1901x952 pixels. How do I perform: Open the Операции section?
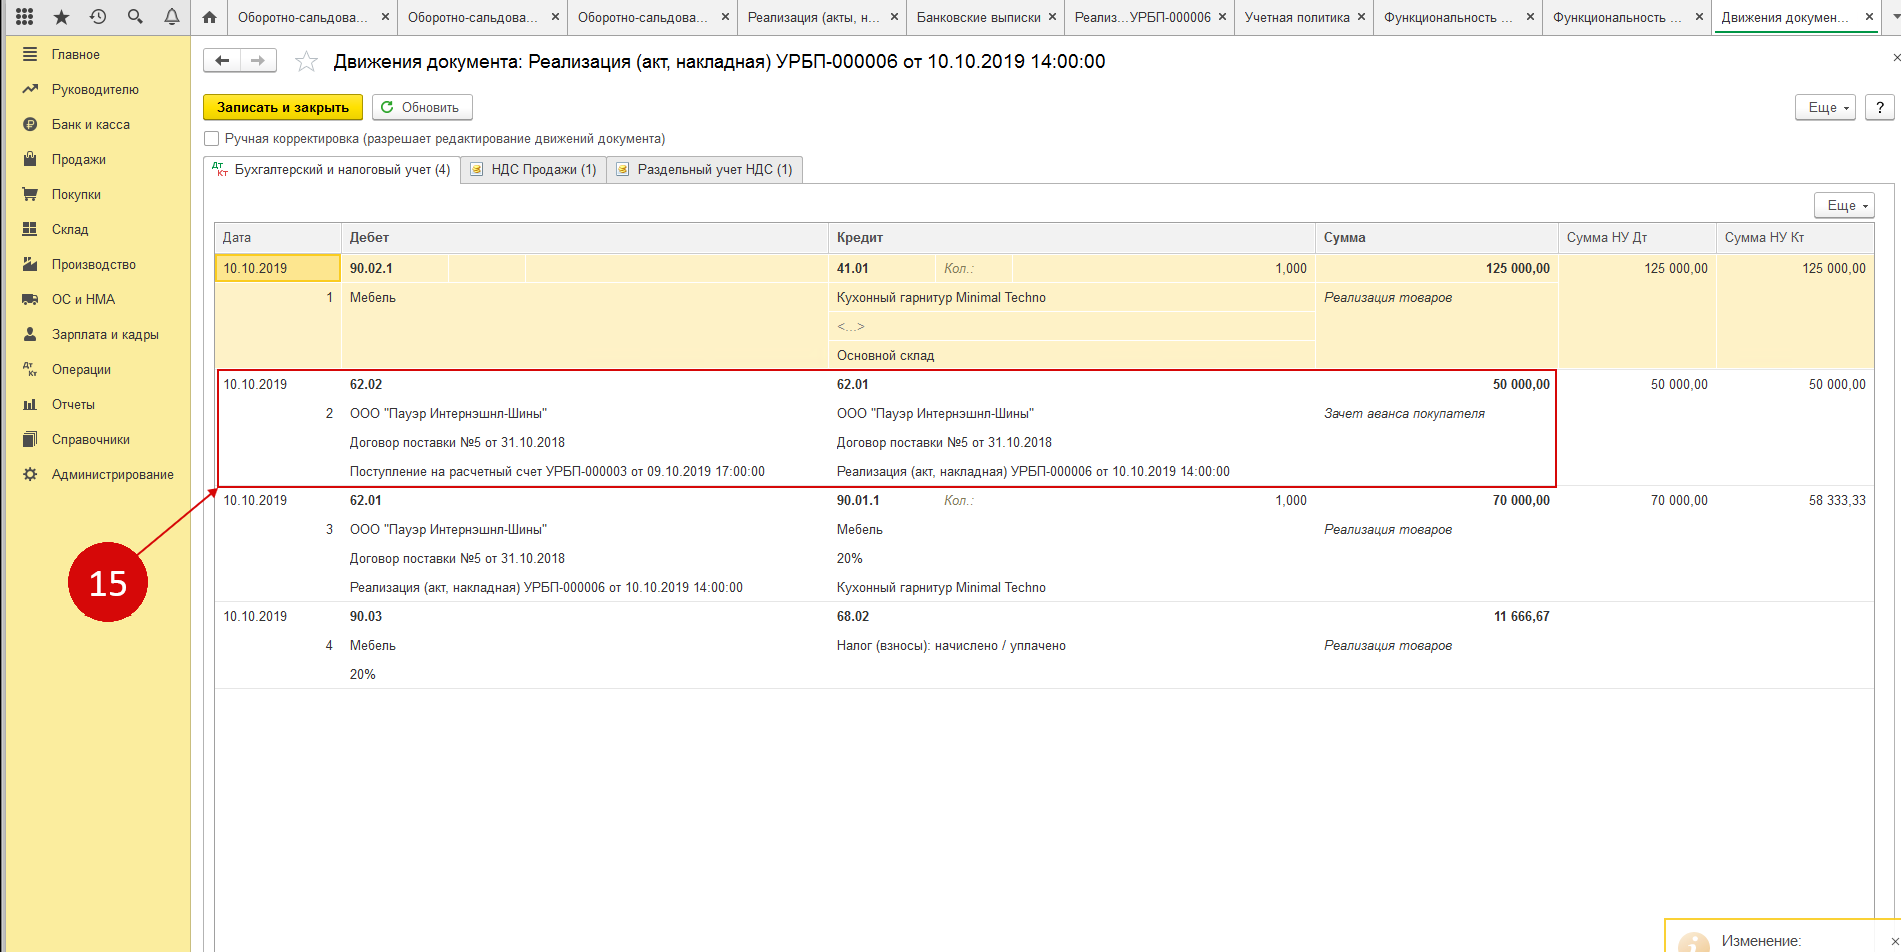tap(81, 369)
